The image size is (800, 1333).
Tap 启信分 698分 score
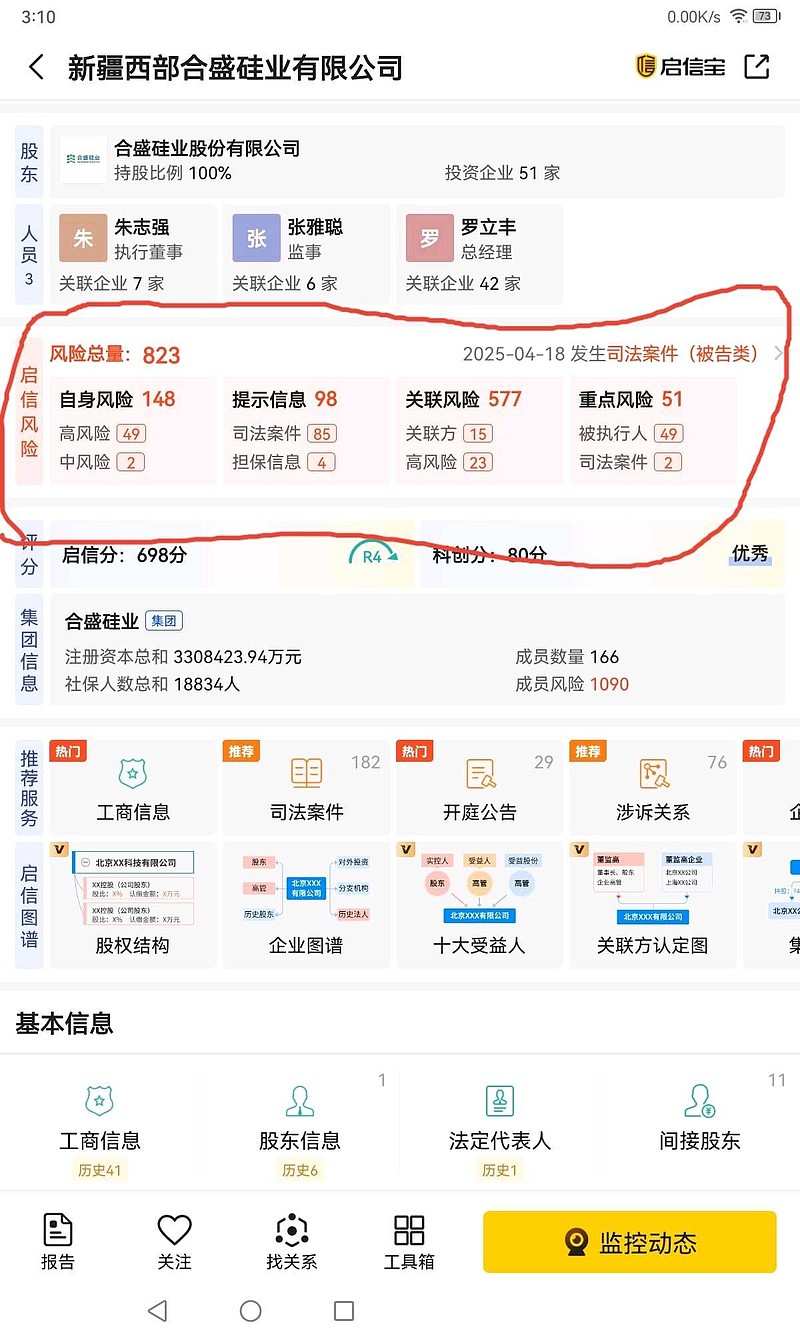pos(125,555)
